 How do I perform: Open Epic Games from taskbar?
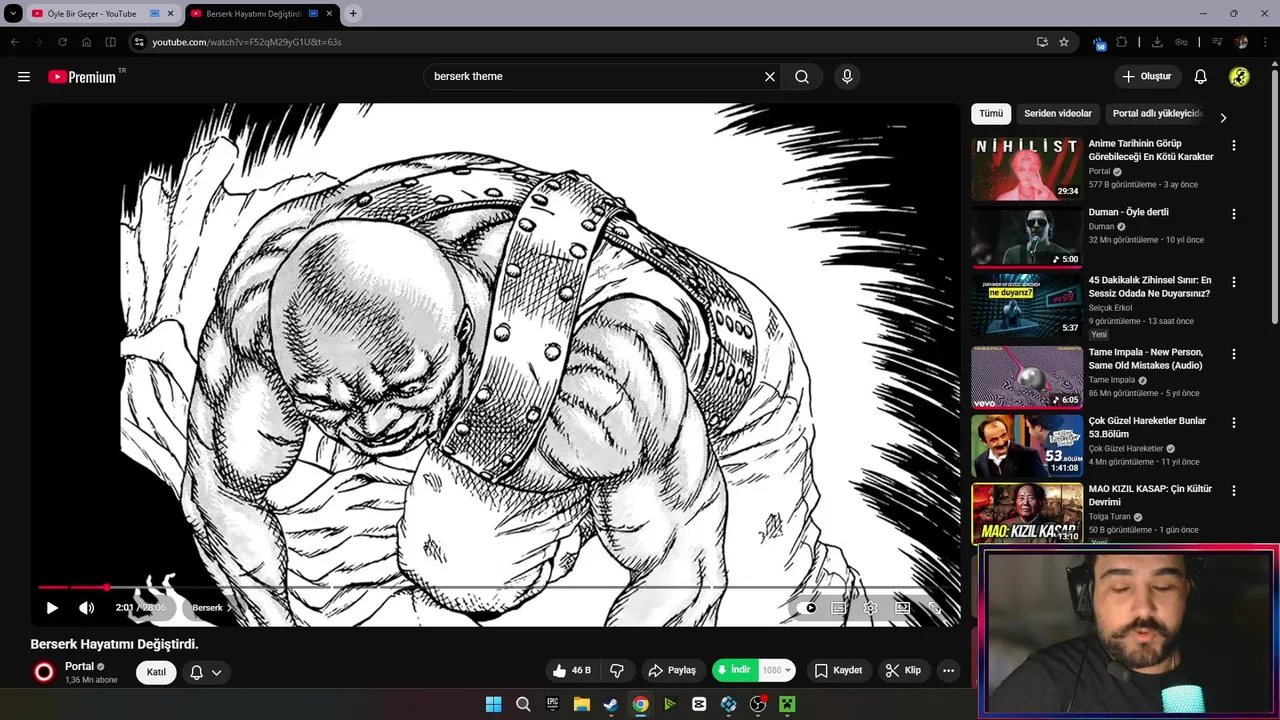coord(552,704)
